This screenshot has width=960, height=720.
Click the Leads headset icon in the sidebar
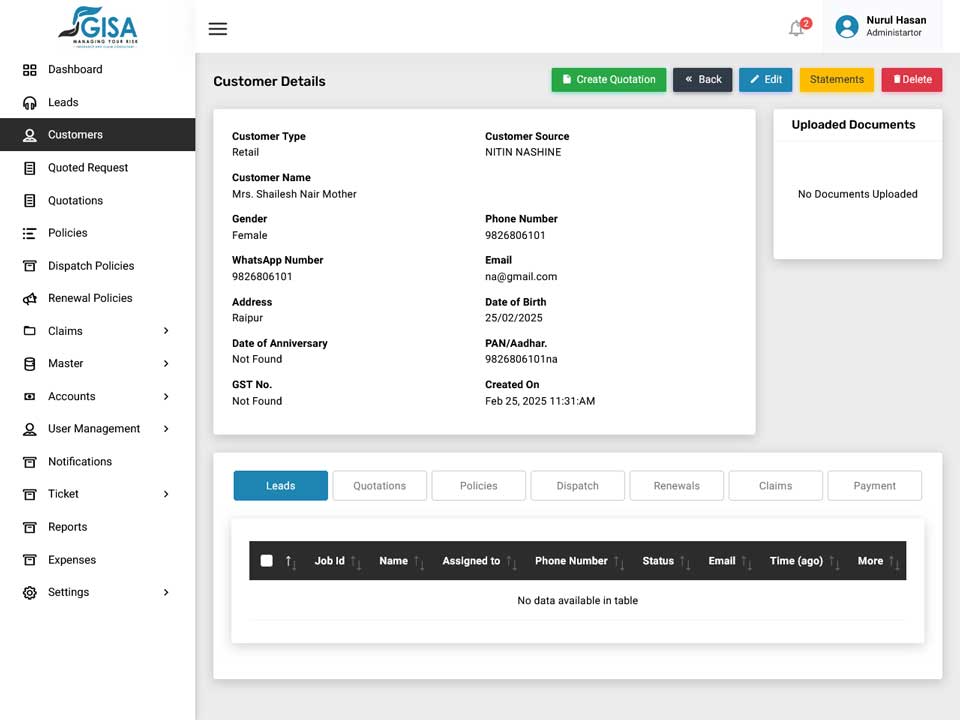[x=29, y=103]
